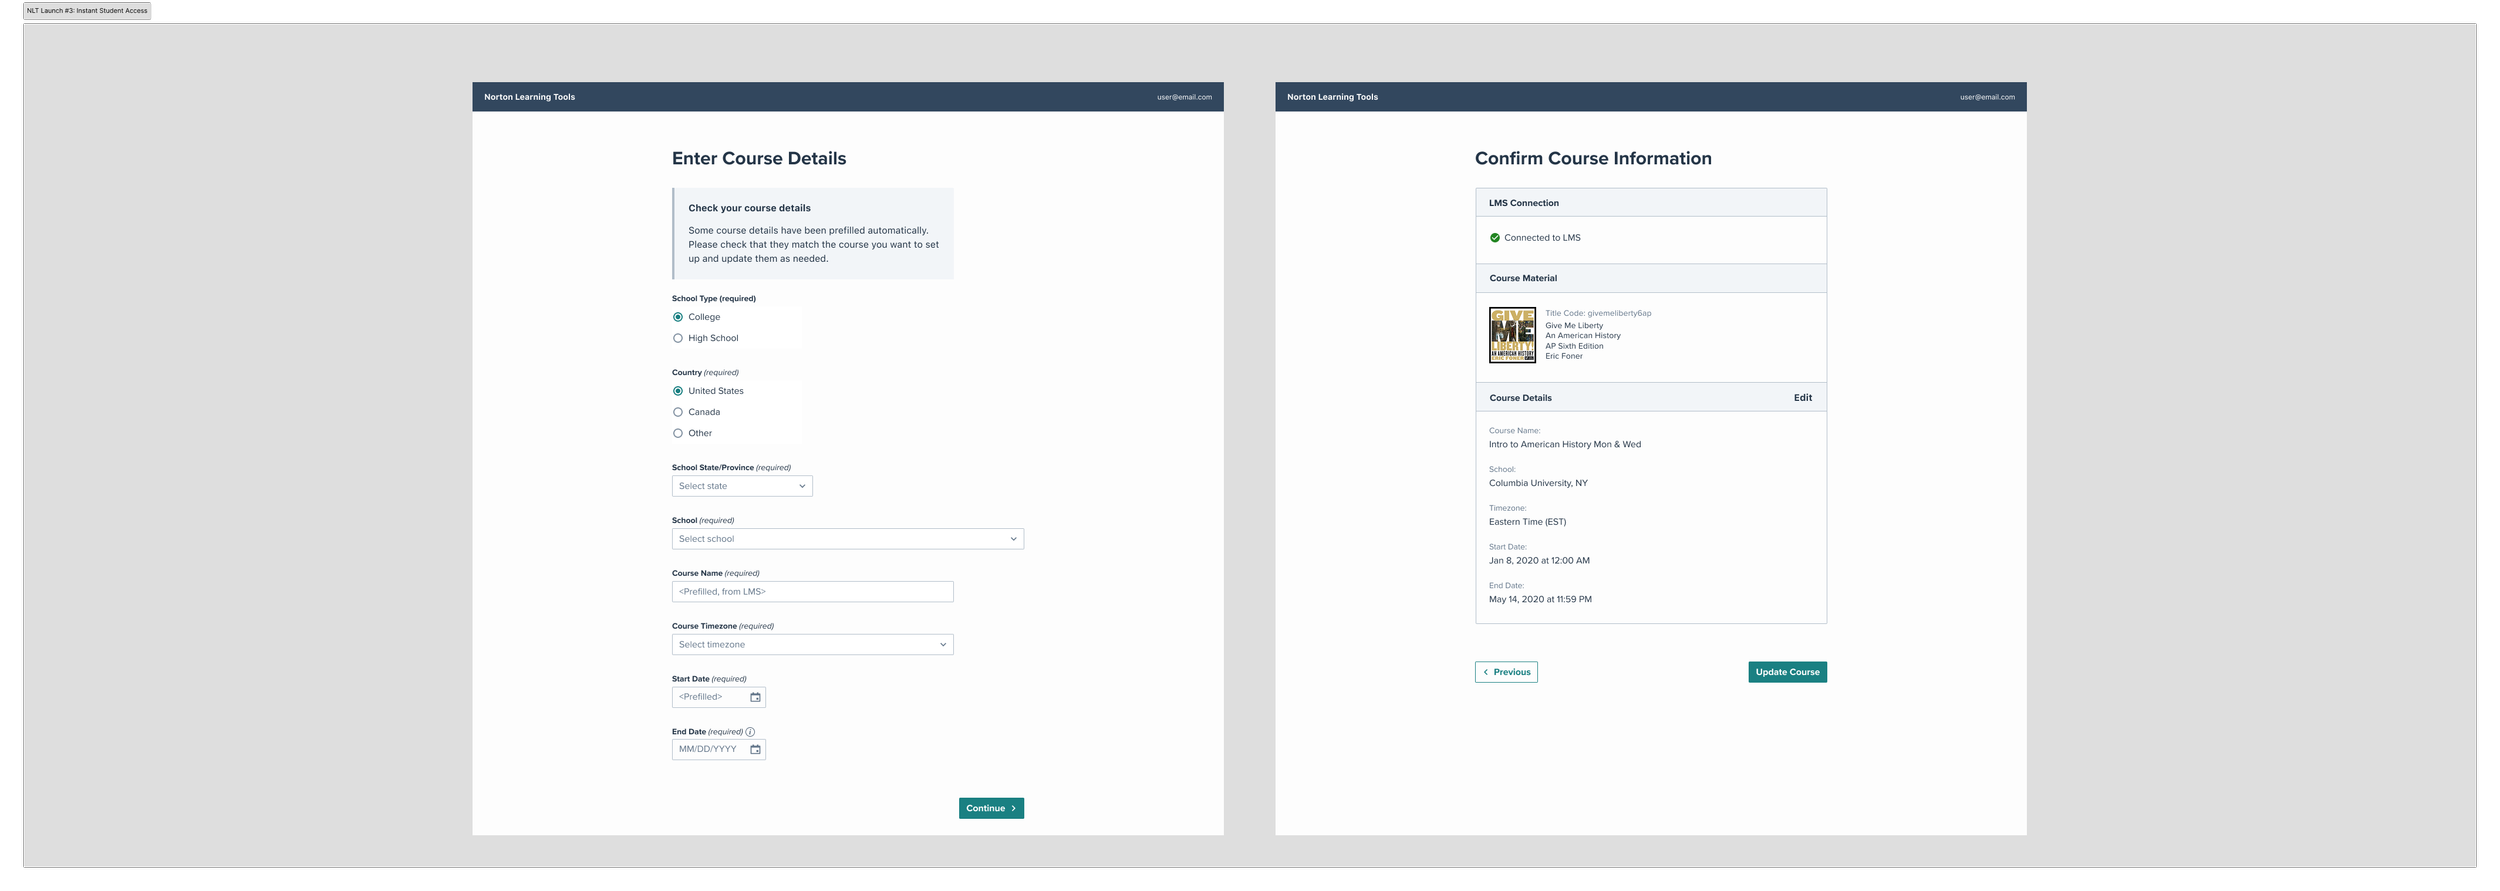
Task: Click Edit in Course Details header
Action: 1802,398
